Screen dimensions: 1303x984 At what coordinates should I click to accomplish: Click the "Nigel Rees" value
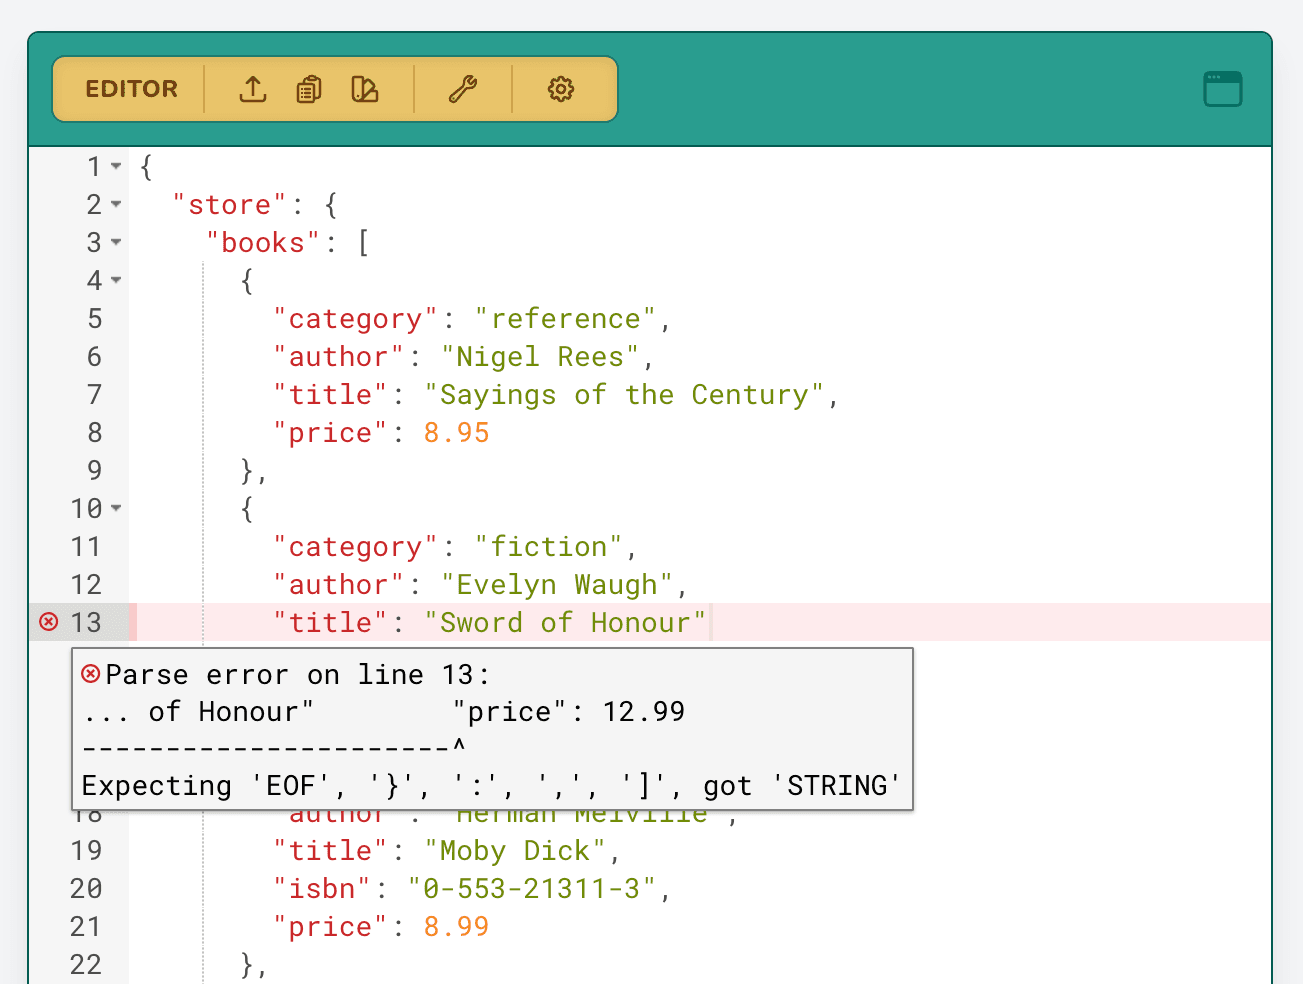[x=540, y=357]
